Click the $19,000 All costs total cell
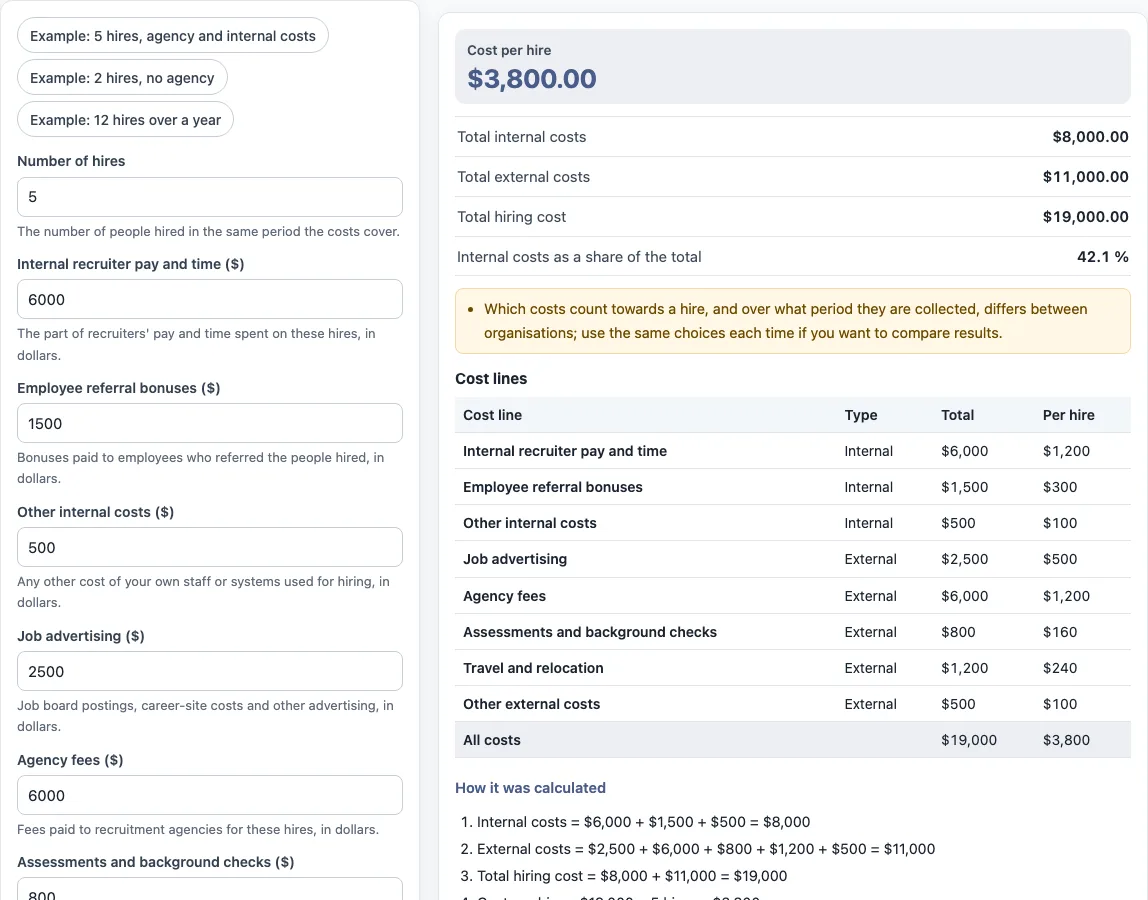 point(969,740)
